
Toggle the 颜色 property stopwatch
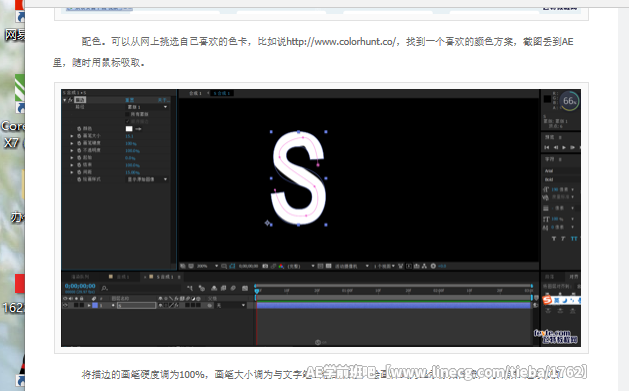pyautogui.click(x=79, y=129)
